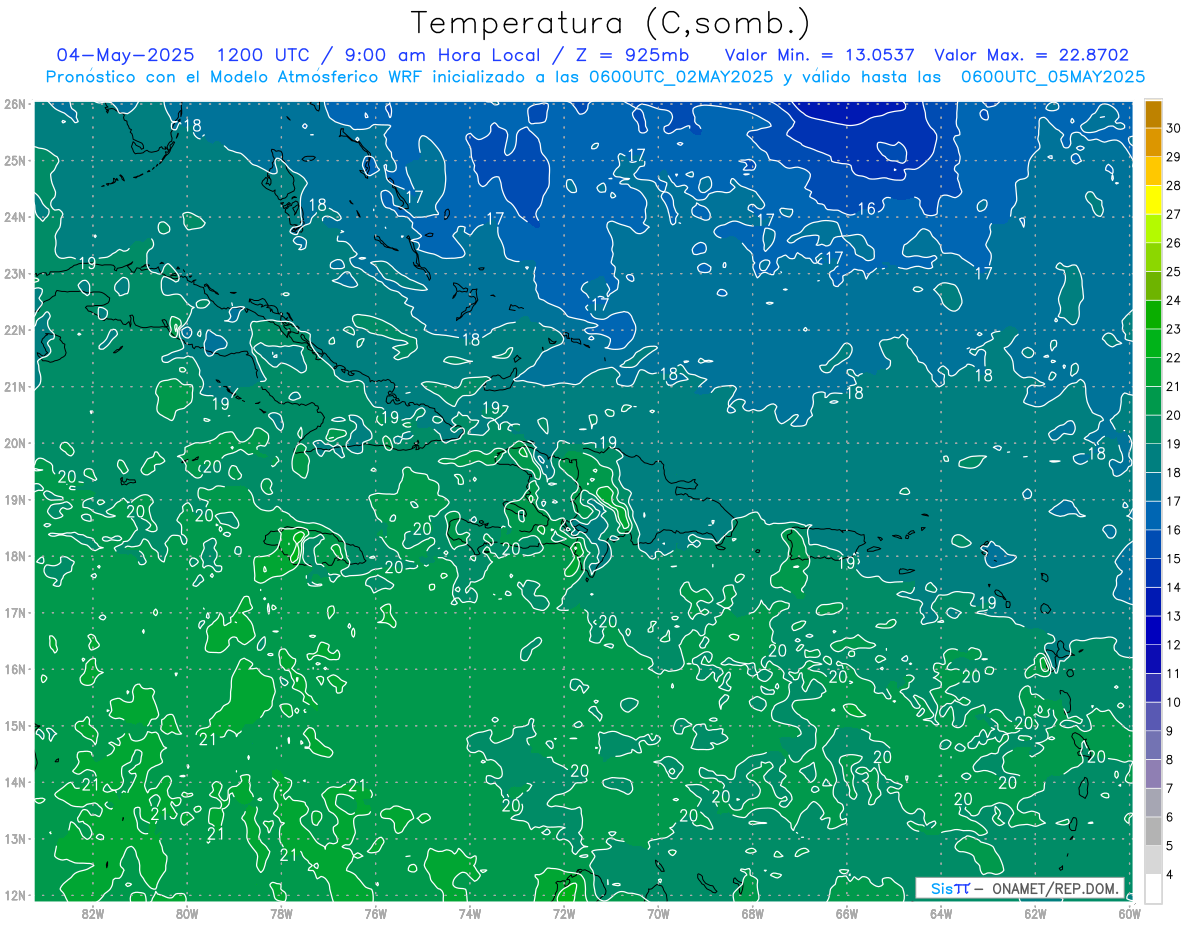Select the '82W' longitude axis label
Viewport: 1200px width, 927px height.
(x=93, y=913)
